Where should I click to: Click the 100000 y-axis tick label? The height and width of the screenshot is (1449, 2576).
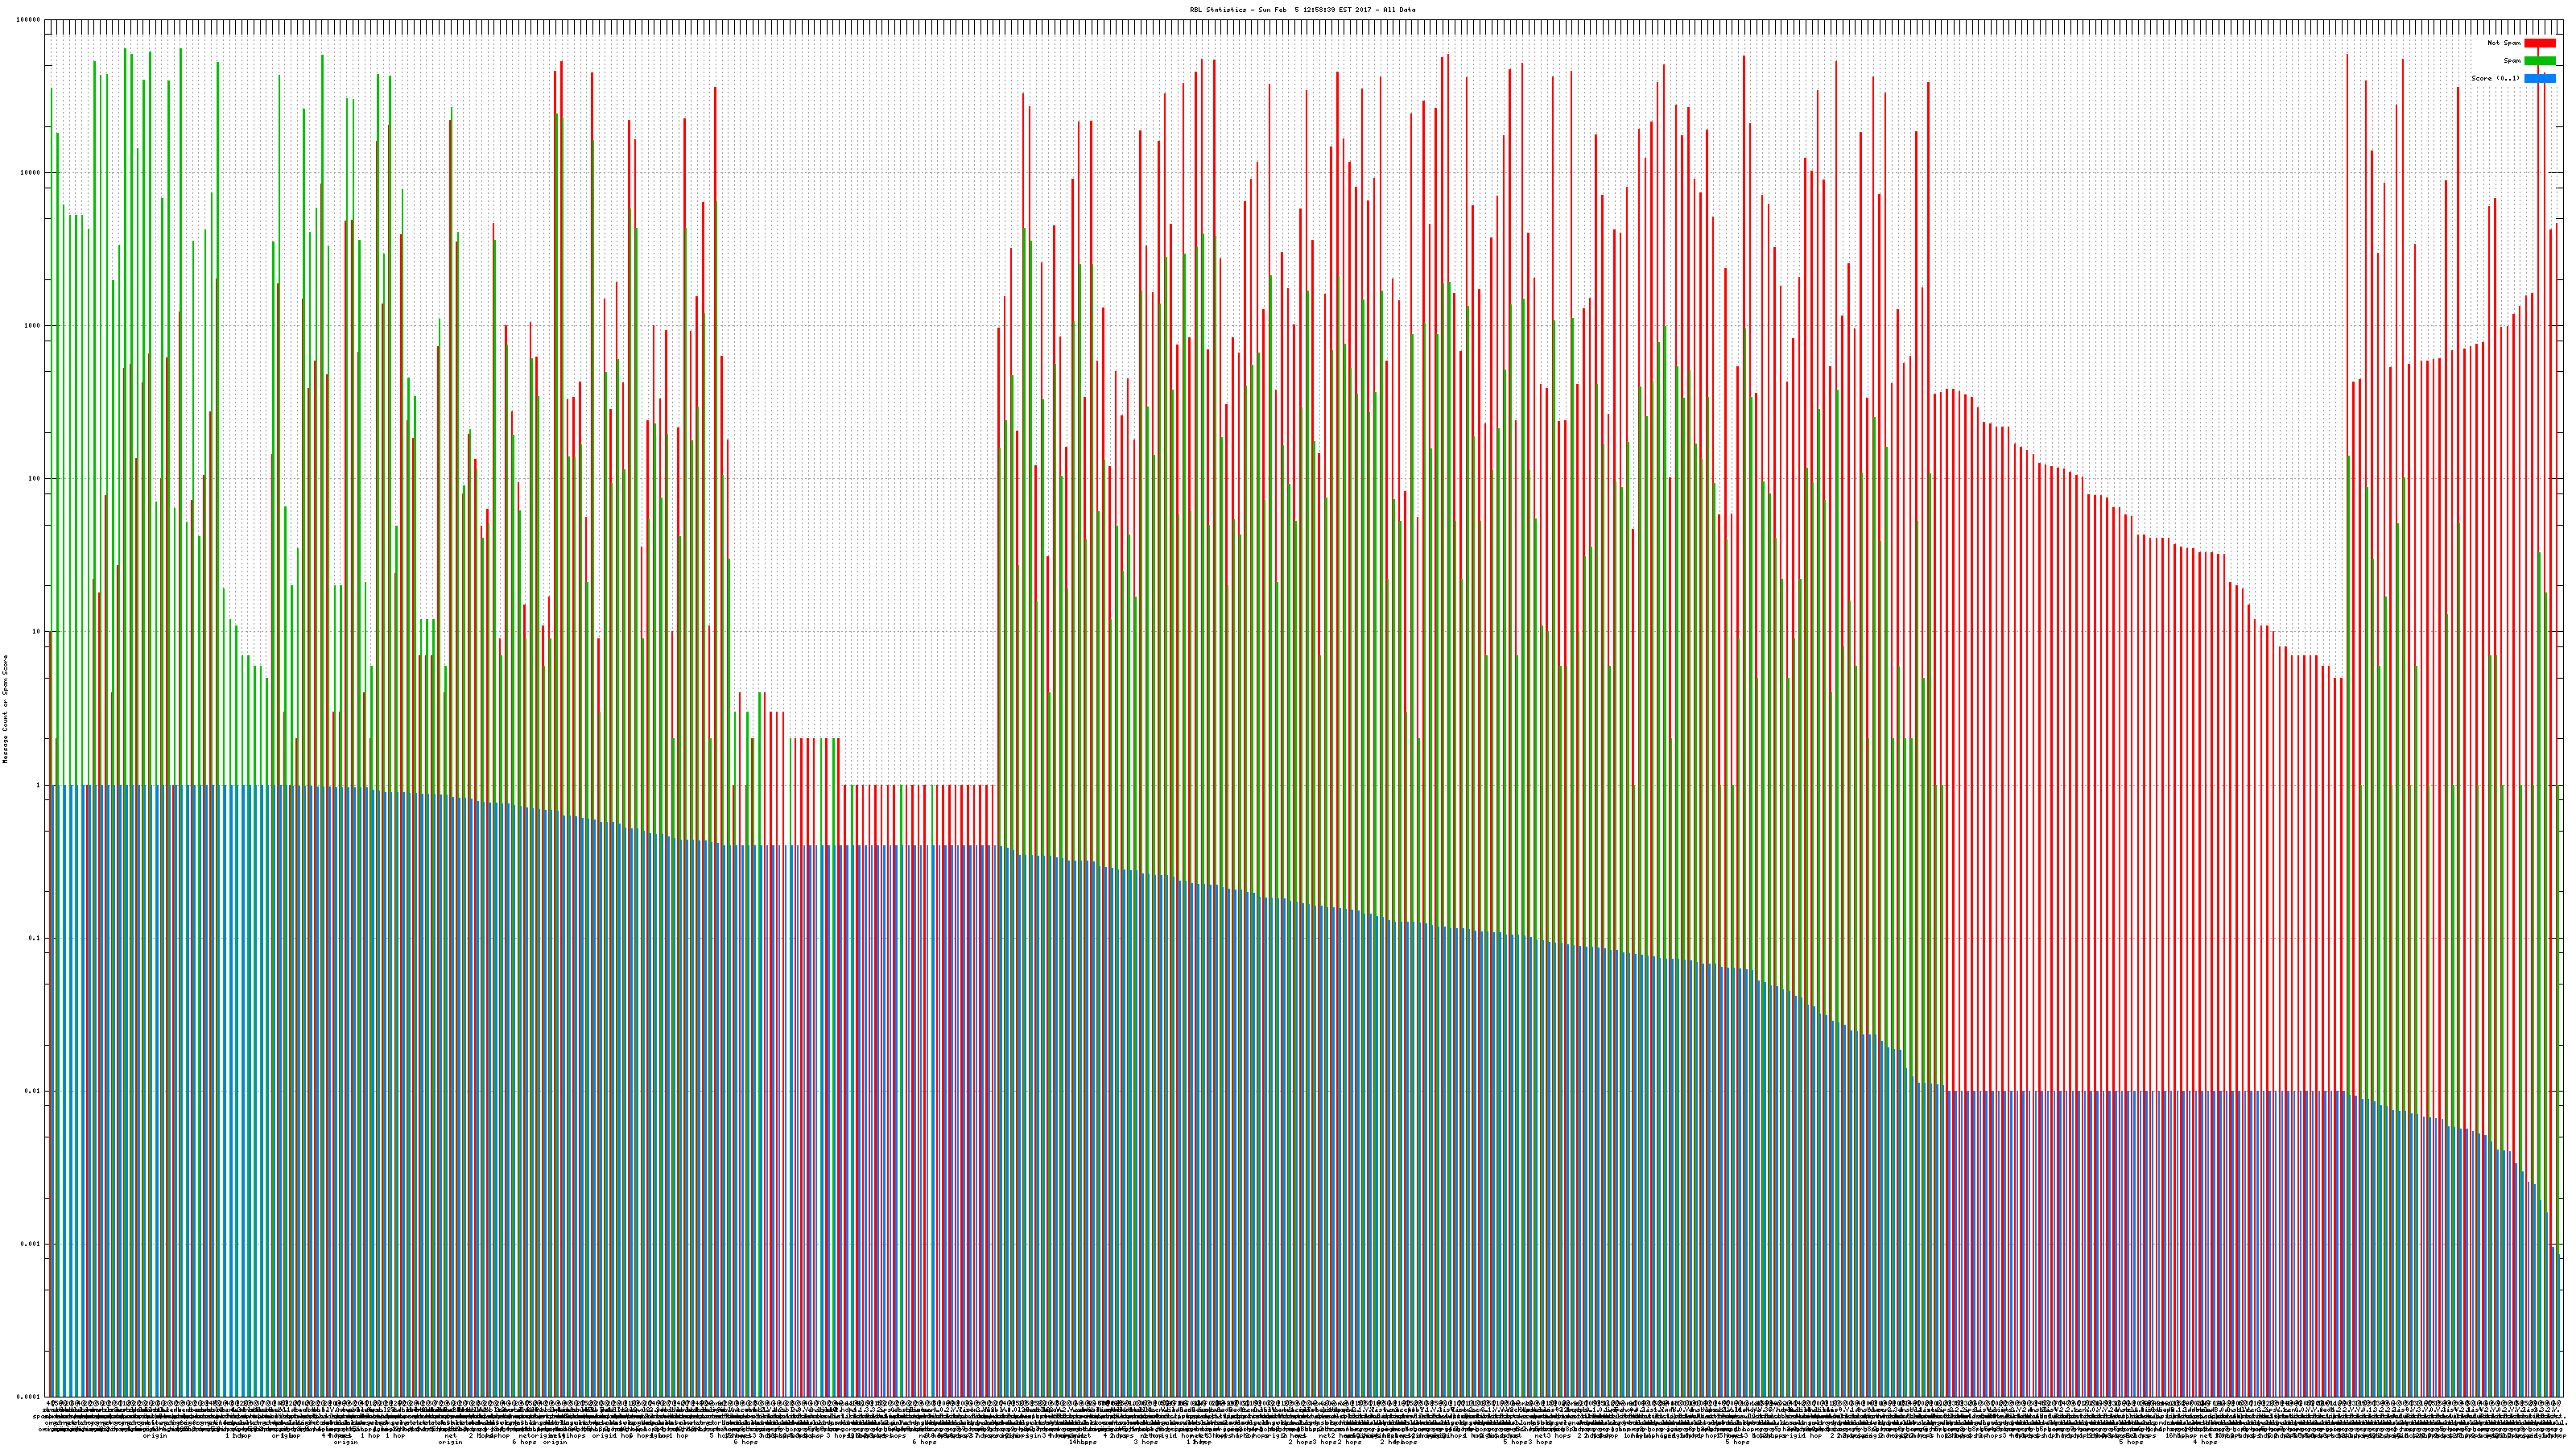pos(30,20)
